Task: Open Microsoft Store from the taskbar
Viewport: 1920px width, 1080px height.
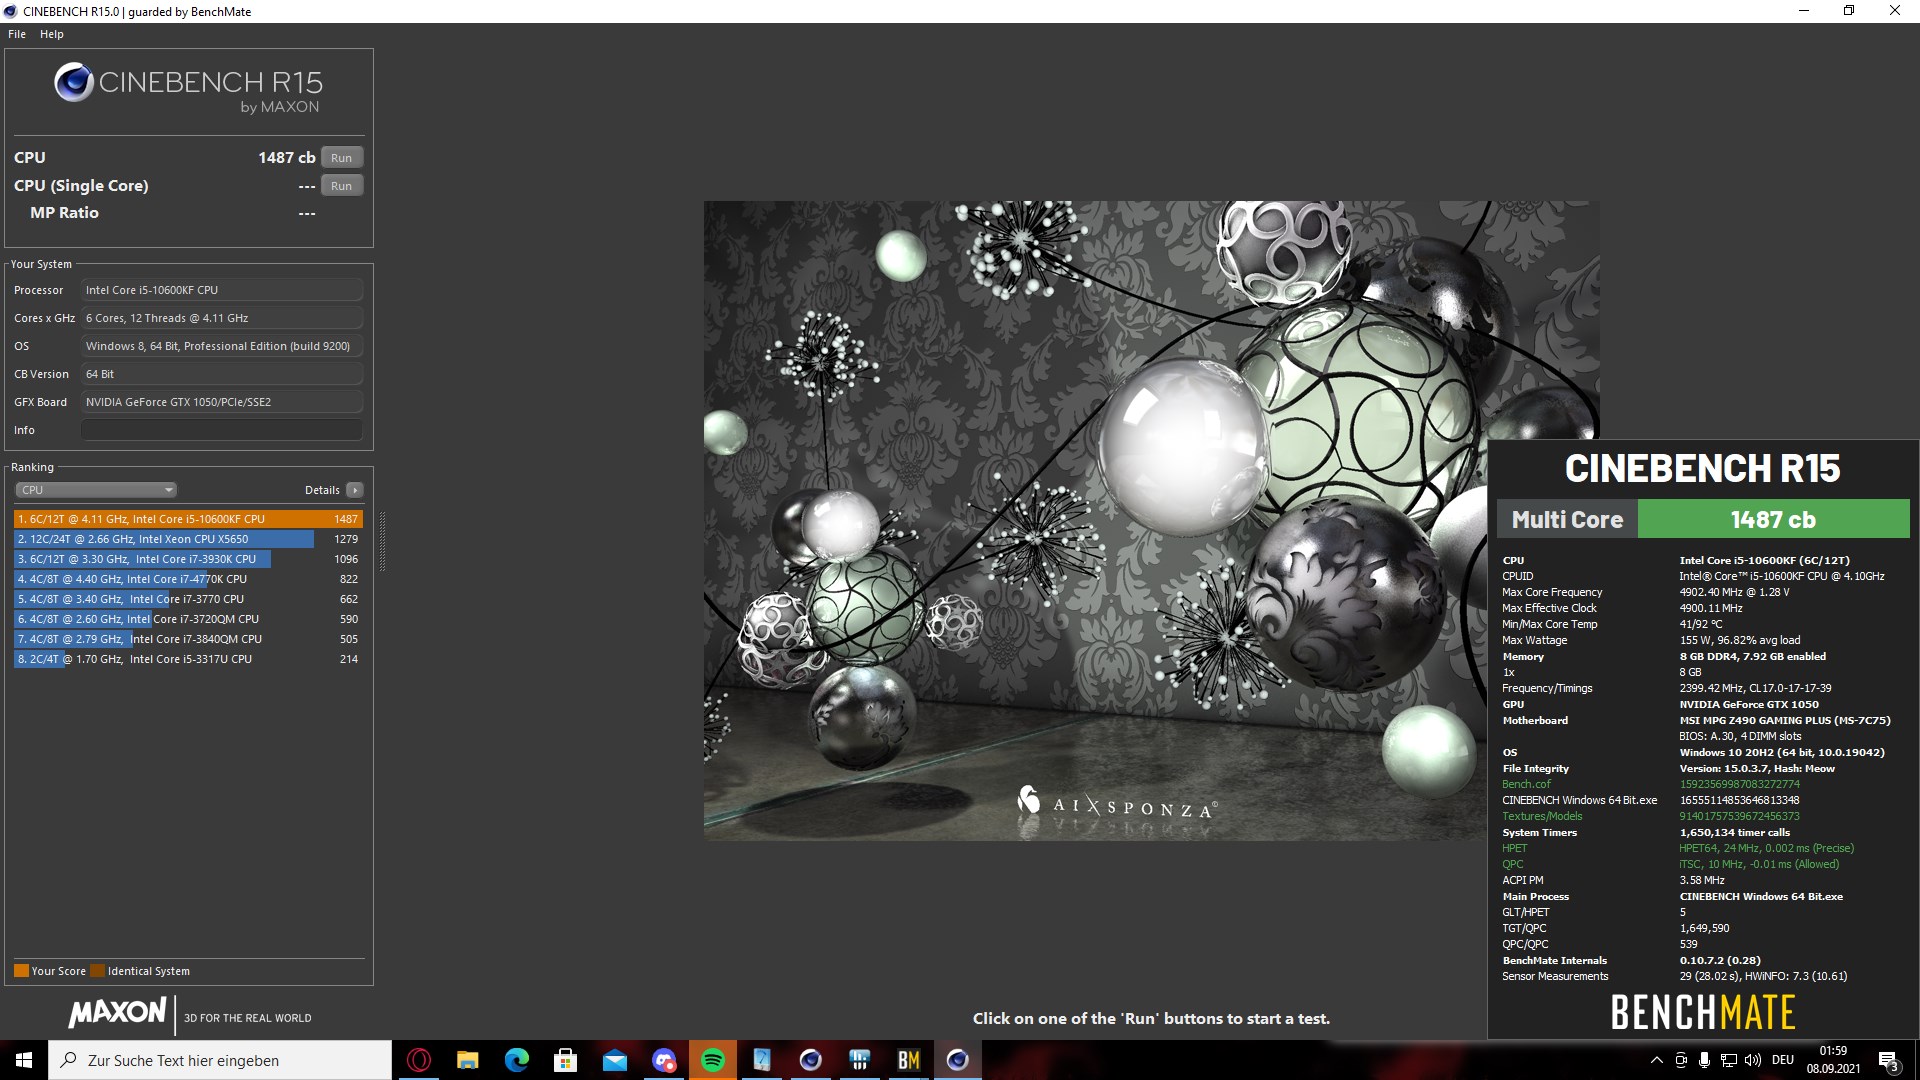Action: [x=566, y=1060]
